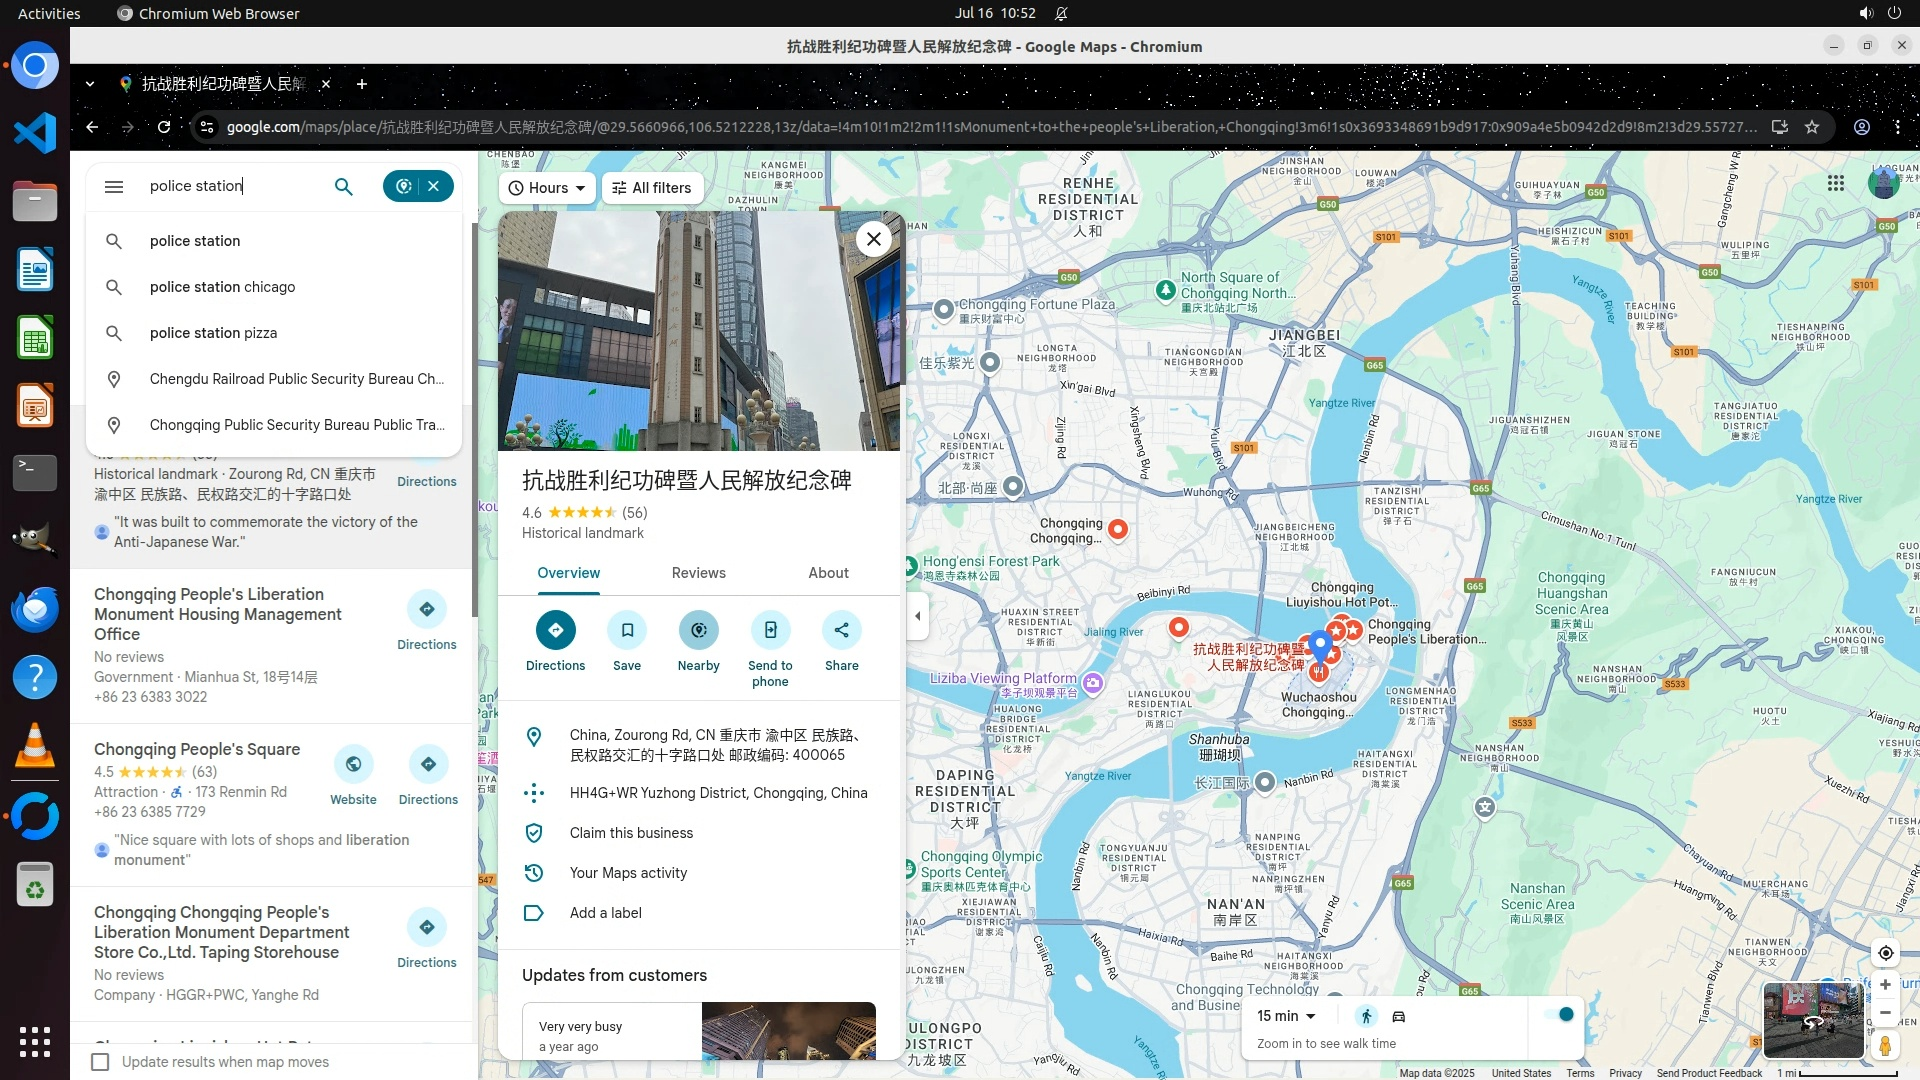This screenshot has height=1080, width=1920.
Task: Click the show your location button
Action: (1885, 953)
